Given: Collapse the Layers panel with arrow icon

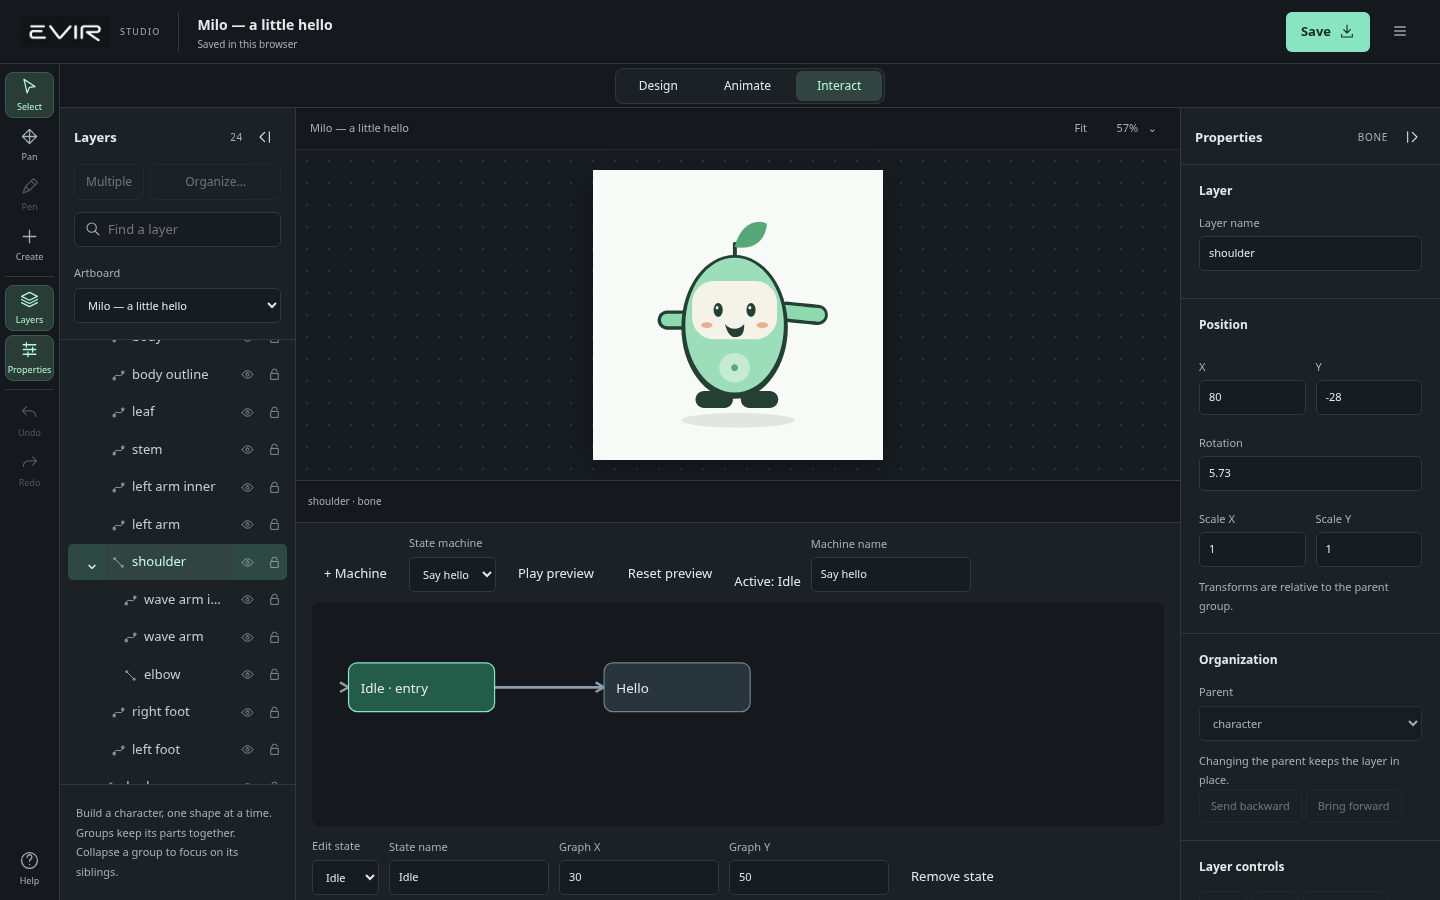Looking at the screenshot, I should pos(265,137).
